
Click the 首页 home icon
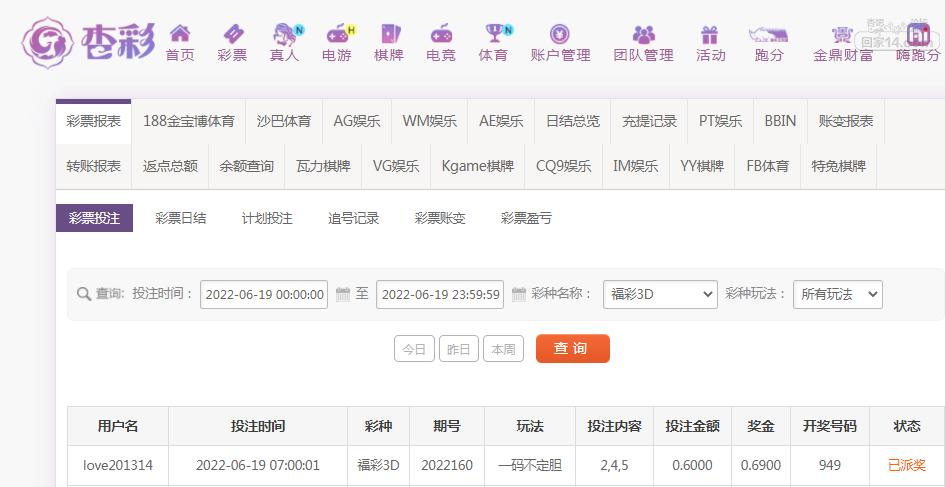click(180, 35)
